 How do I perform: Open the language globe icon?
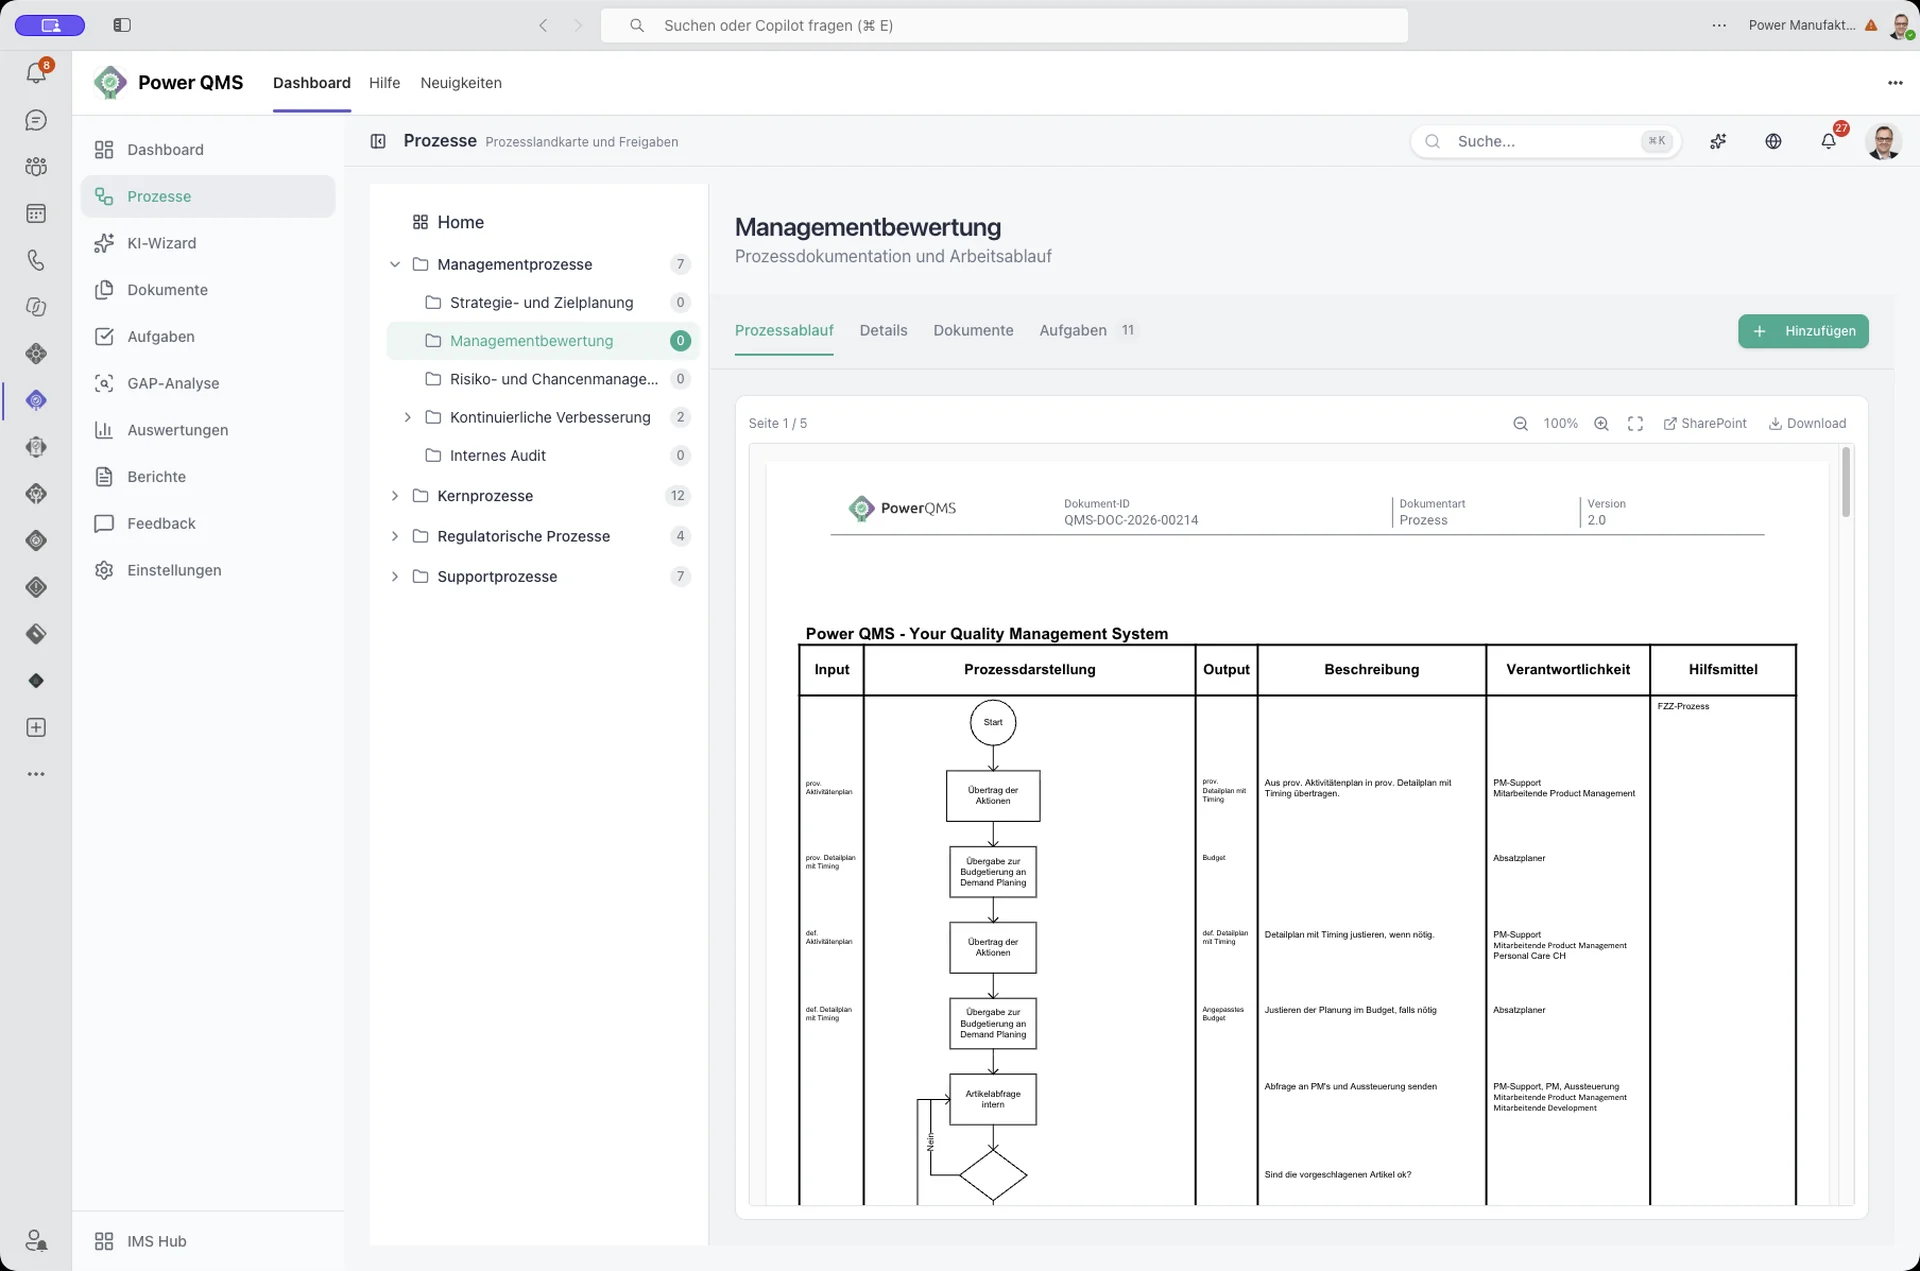[1773, 141]
